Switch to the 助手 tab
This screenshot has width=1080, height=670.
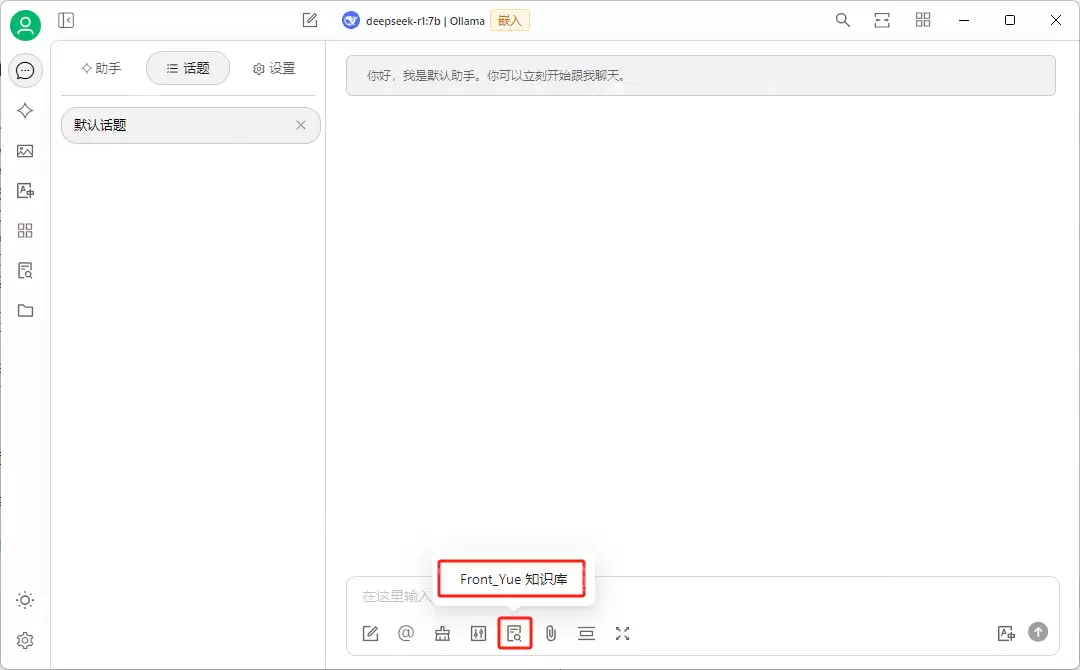click(101, 68)
